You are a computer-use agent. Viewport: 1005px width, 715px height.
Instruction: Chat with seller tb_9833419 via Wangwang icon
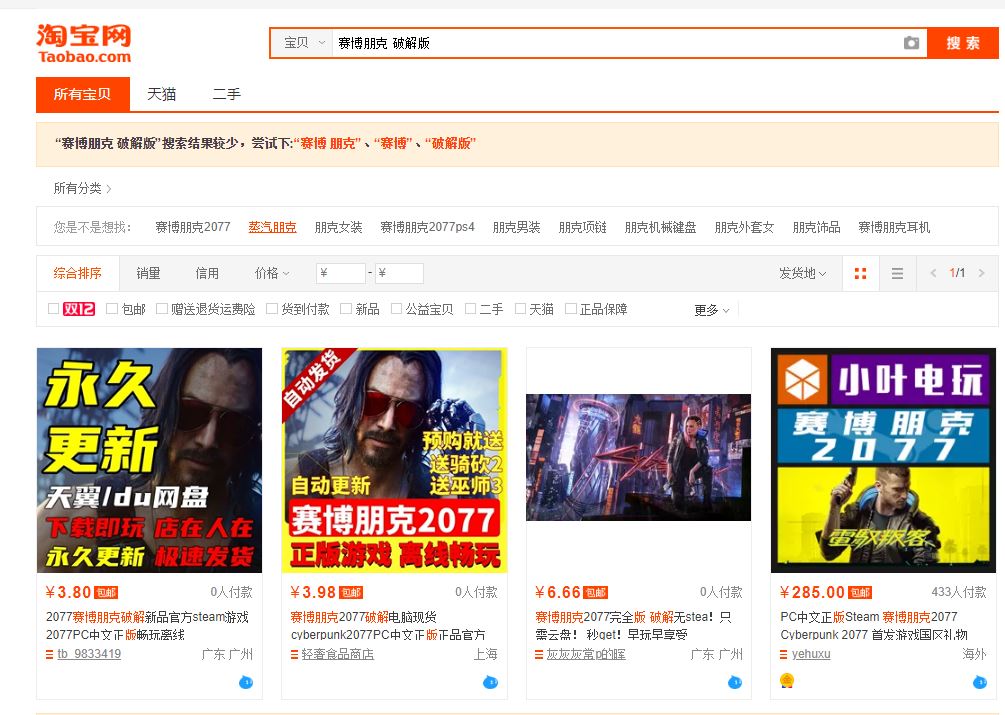click(x=245, y=682)
